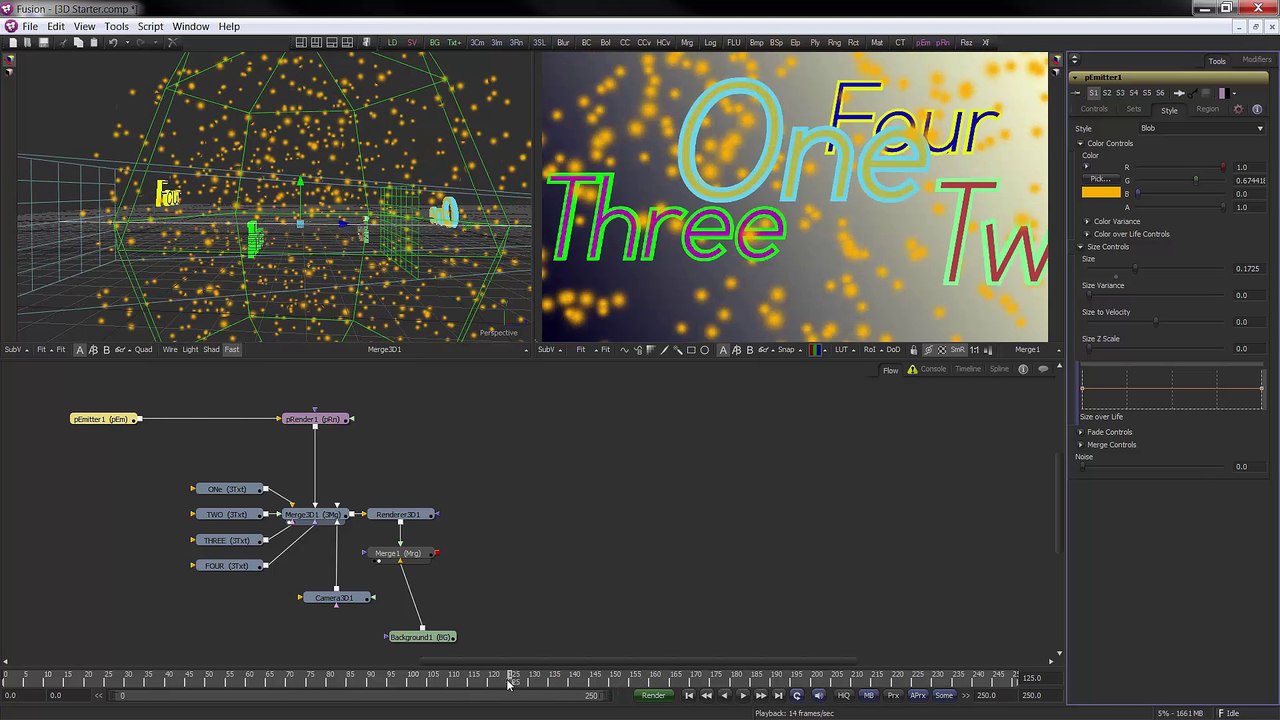Select the ellipse mask tool in right viewer
Viewport: 1280px width, 720px height.
click(704, 350)
